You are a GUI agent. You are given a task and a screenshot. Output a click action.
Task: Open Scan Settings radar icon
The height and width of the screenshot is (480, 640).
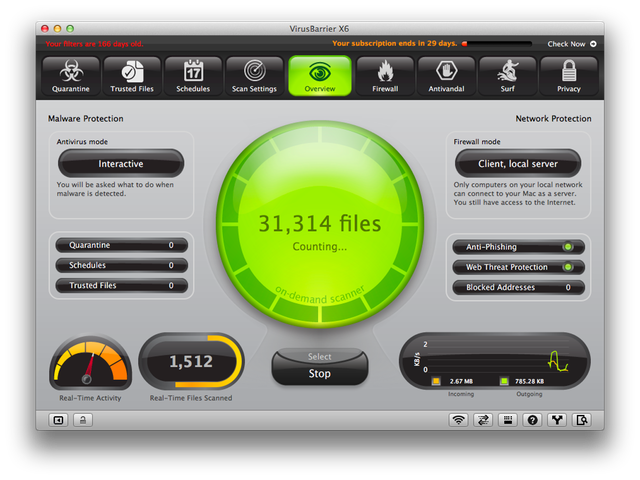[254, 76]
